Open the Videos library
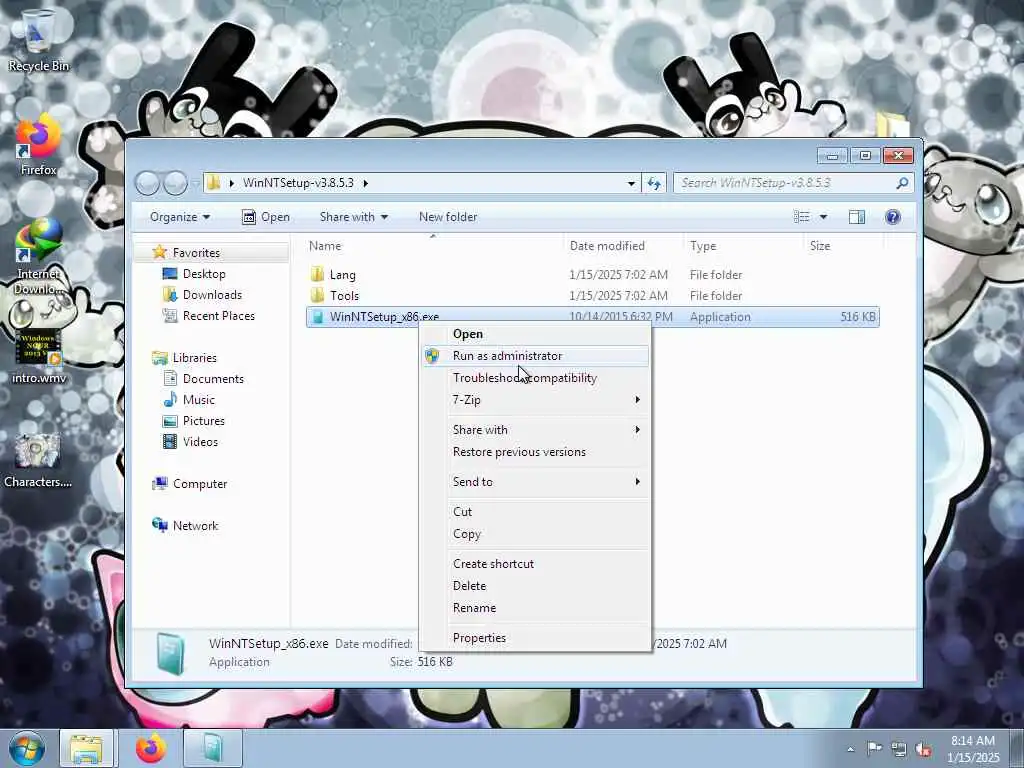The image size is (1024, 768). 200,441
